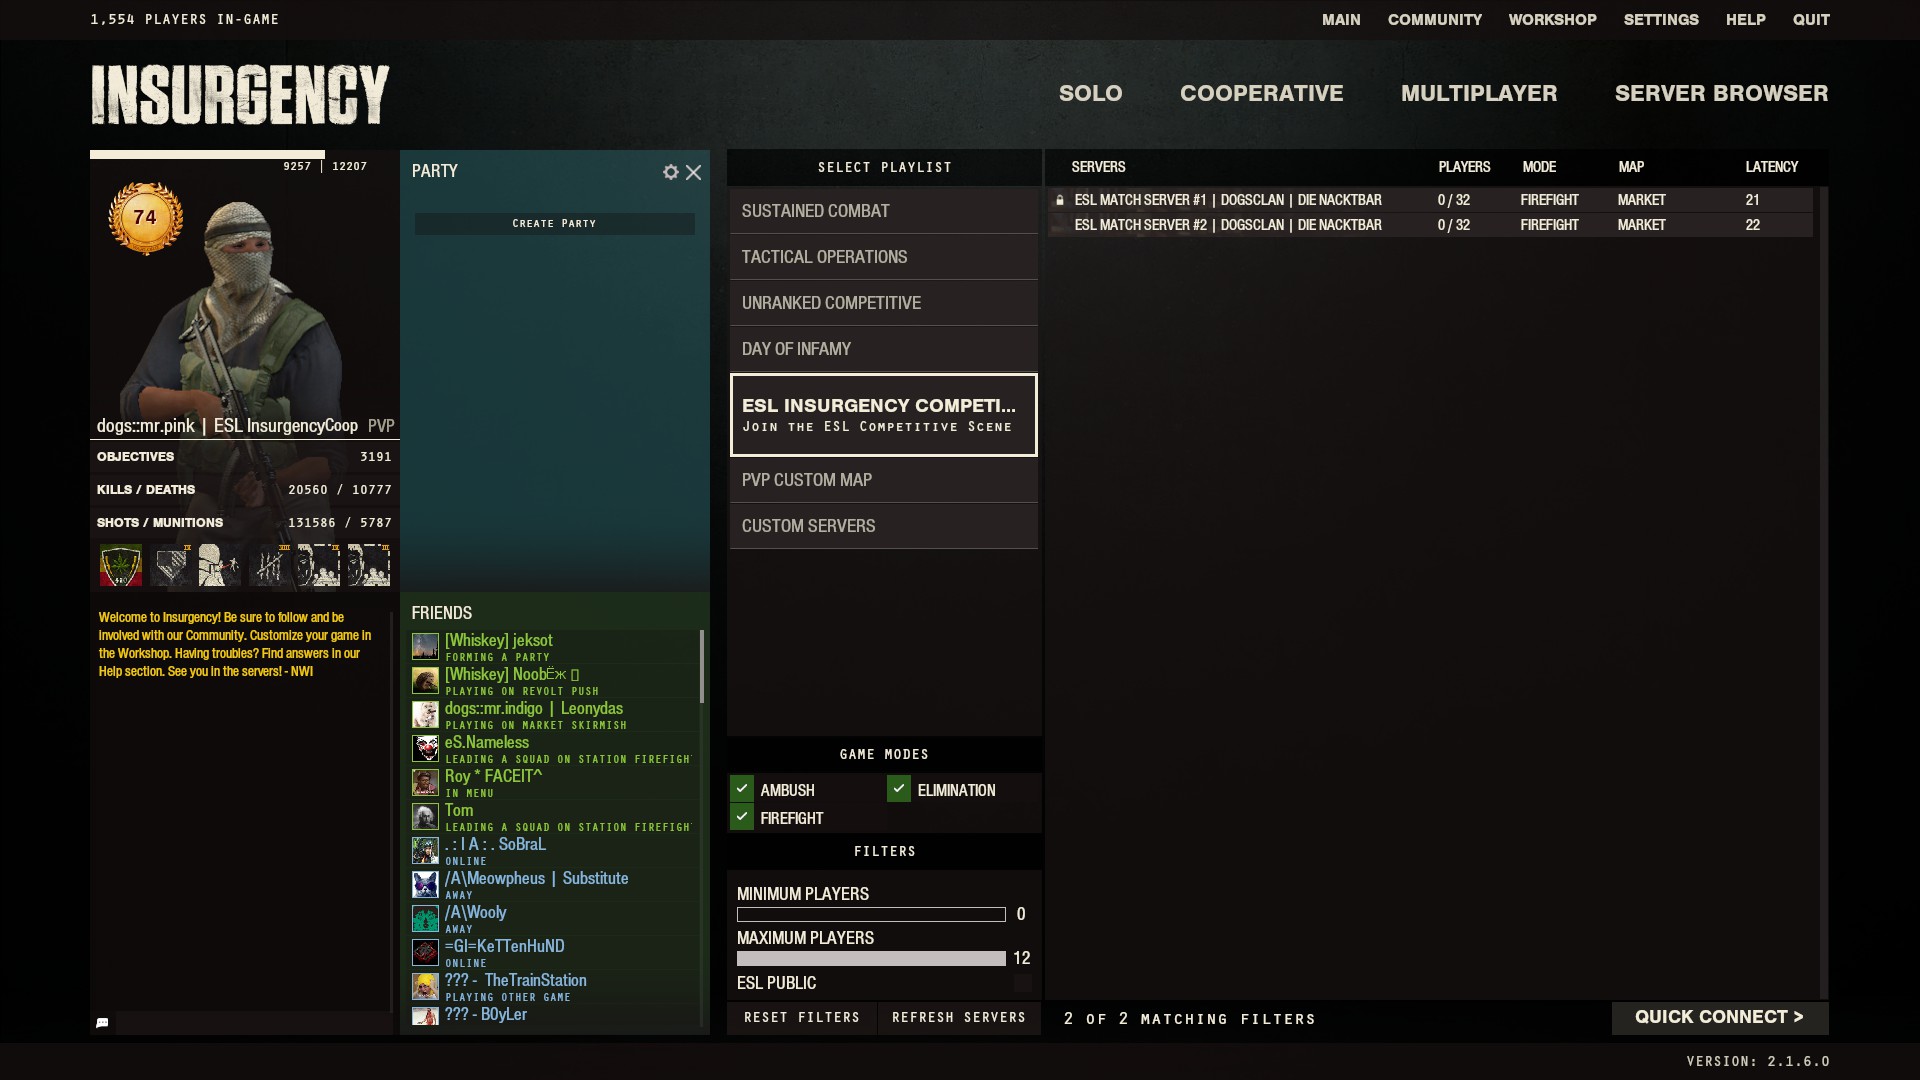This screenshot has width=1920, height=1080.
Task: Adjust the Maximum Players slider
Action: click(871, 958)
